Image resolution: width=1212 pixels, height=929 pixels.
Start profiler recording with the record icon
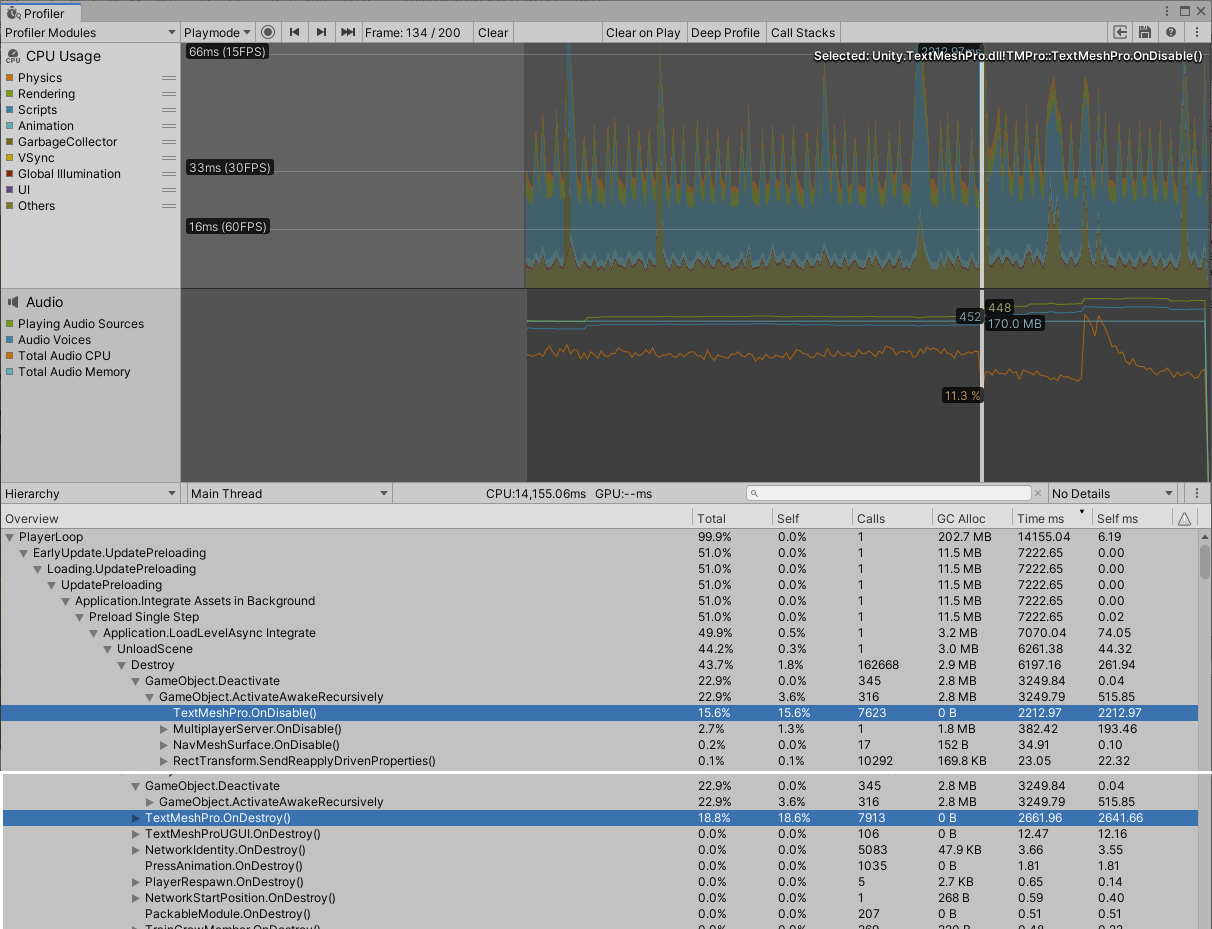click(x=268, y=32)
